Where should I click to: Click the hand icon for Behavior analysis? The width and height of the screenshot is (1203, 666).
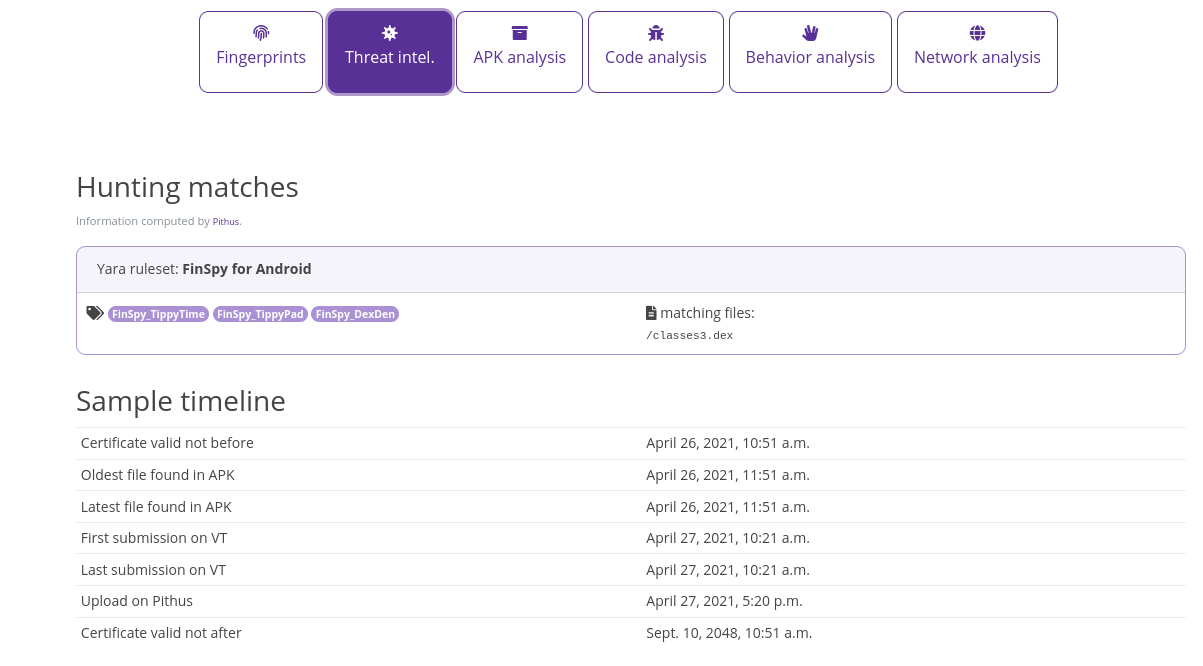[810, 33]
